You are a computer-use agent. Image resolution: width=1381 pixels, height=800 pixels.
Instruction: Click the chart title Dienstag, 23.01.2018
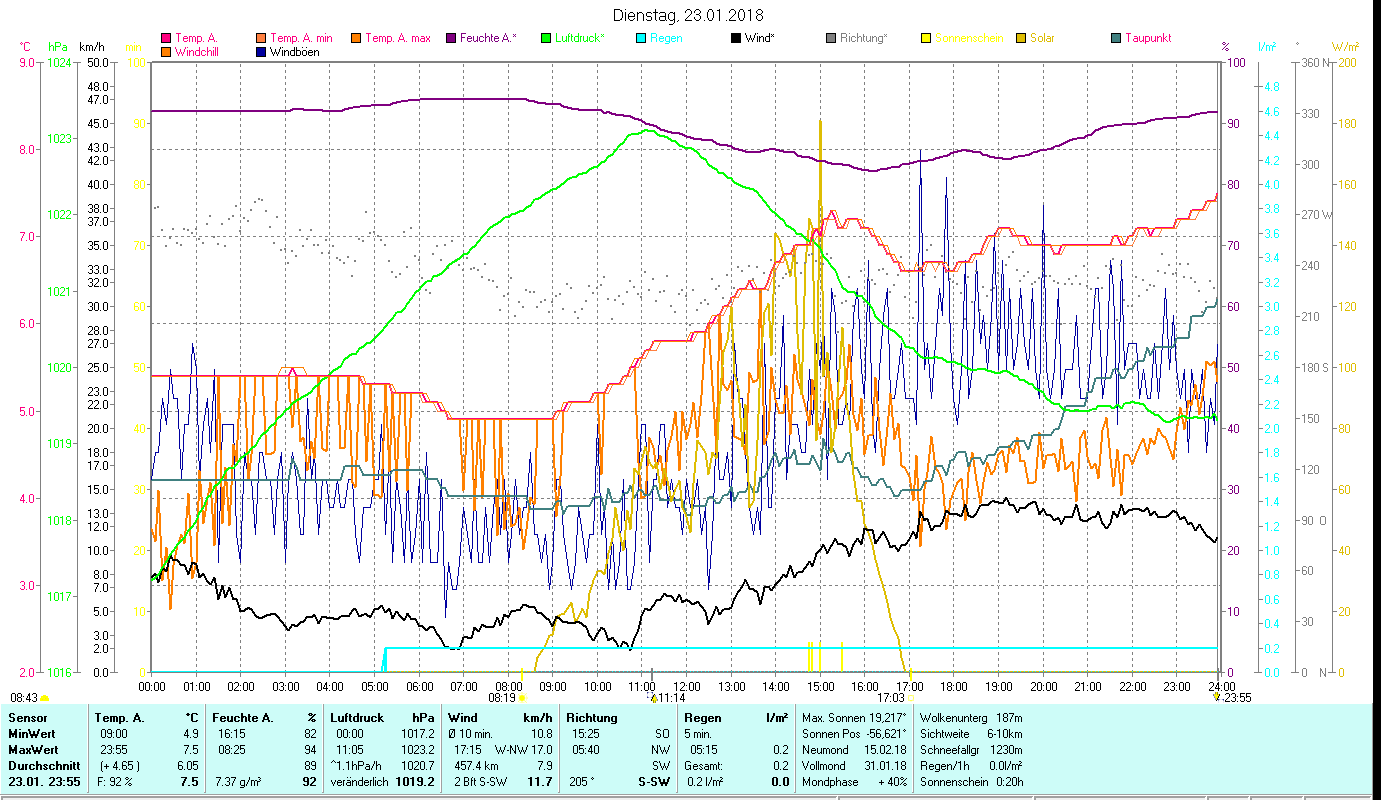click(687, 15)
